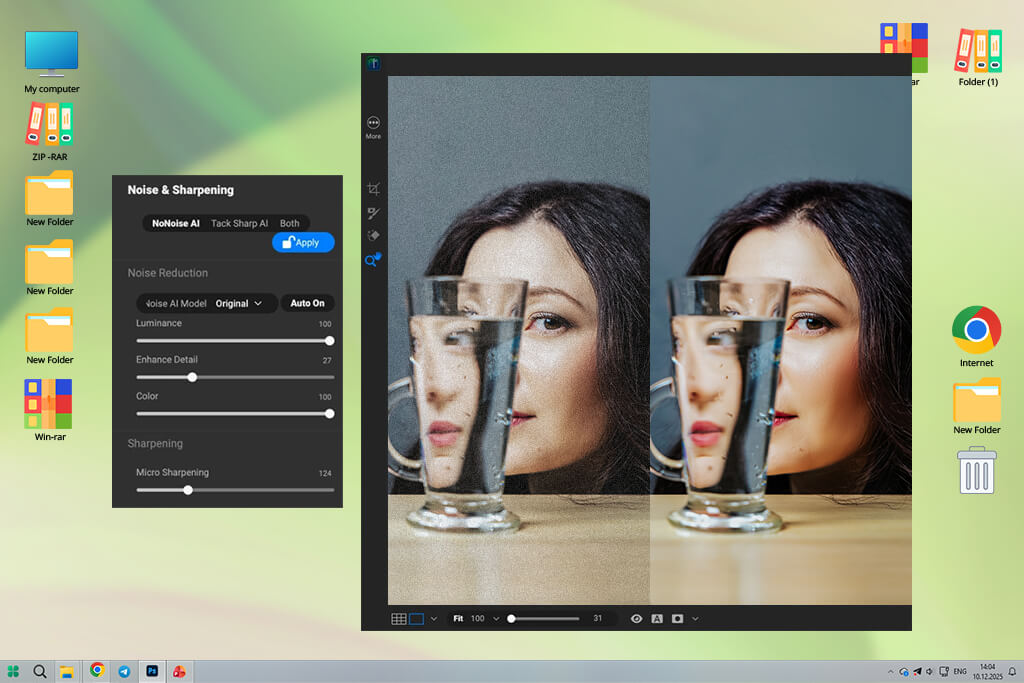Open the Recycle Bin on desktop
The image size is (1024, 683).
(x=976, y=470)
